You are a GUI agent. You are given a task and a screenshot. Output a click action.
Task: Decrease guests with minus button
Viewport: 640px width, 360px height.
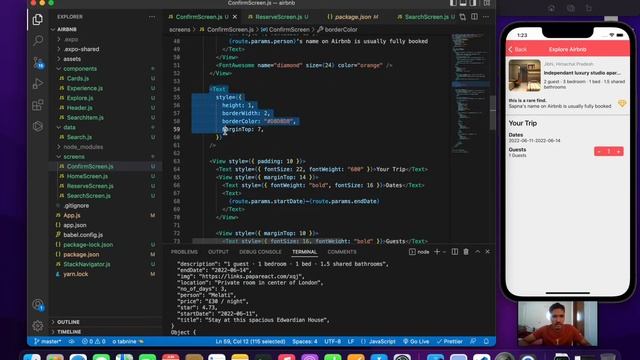coord(599,151)
